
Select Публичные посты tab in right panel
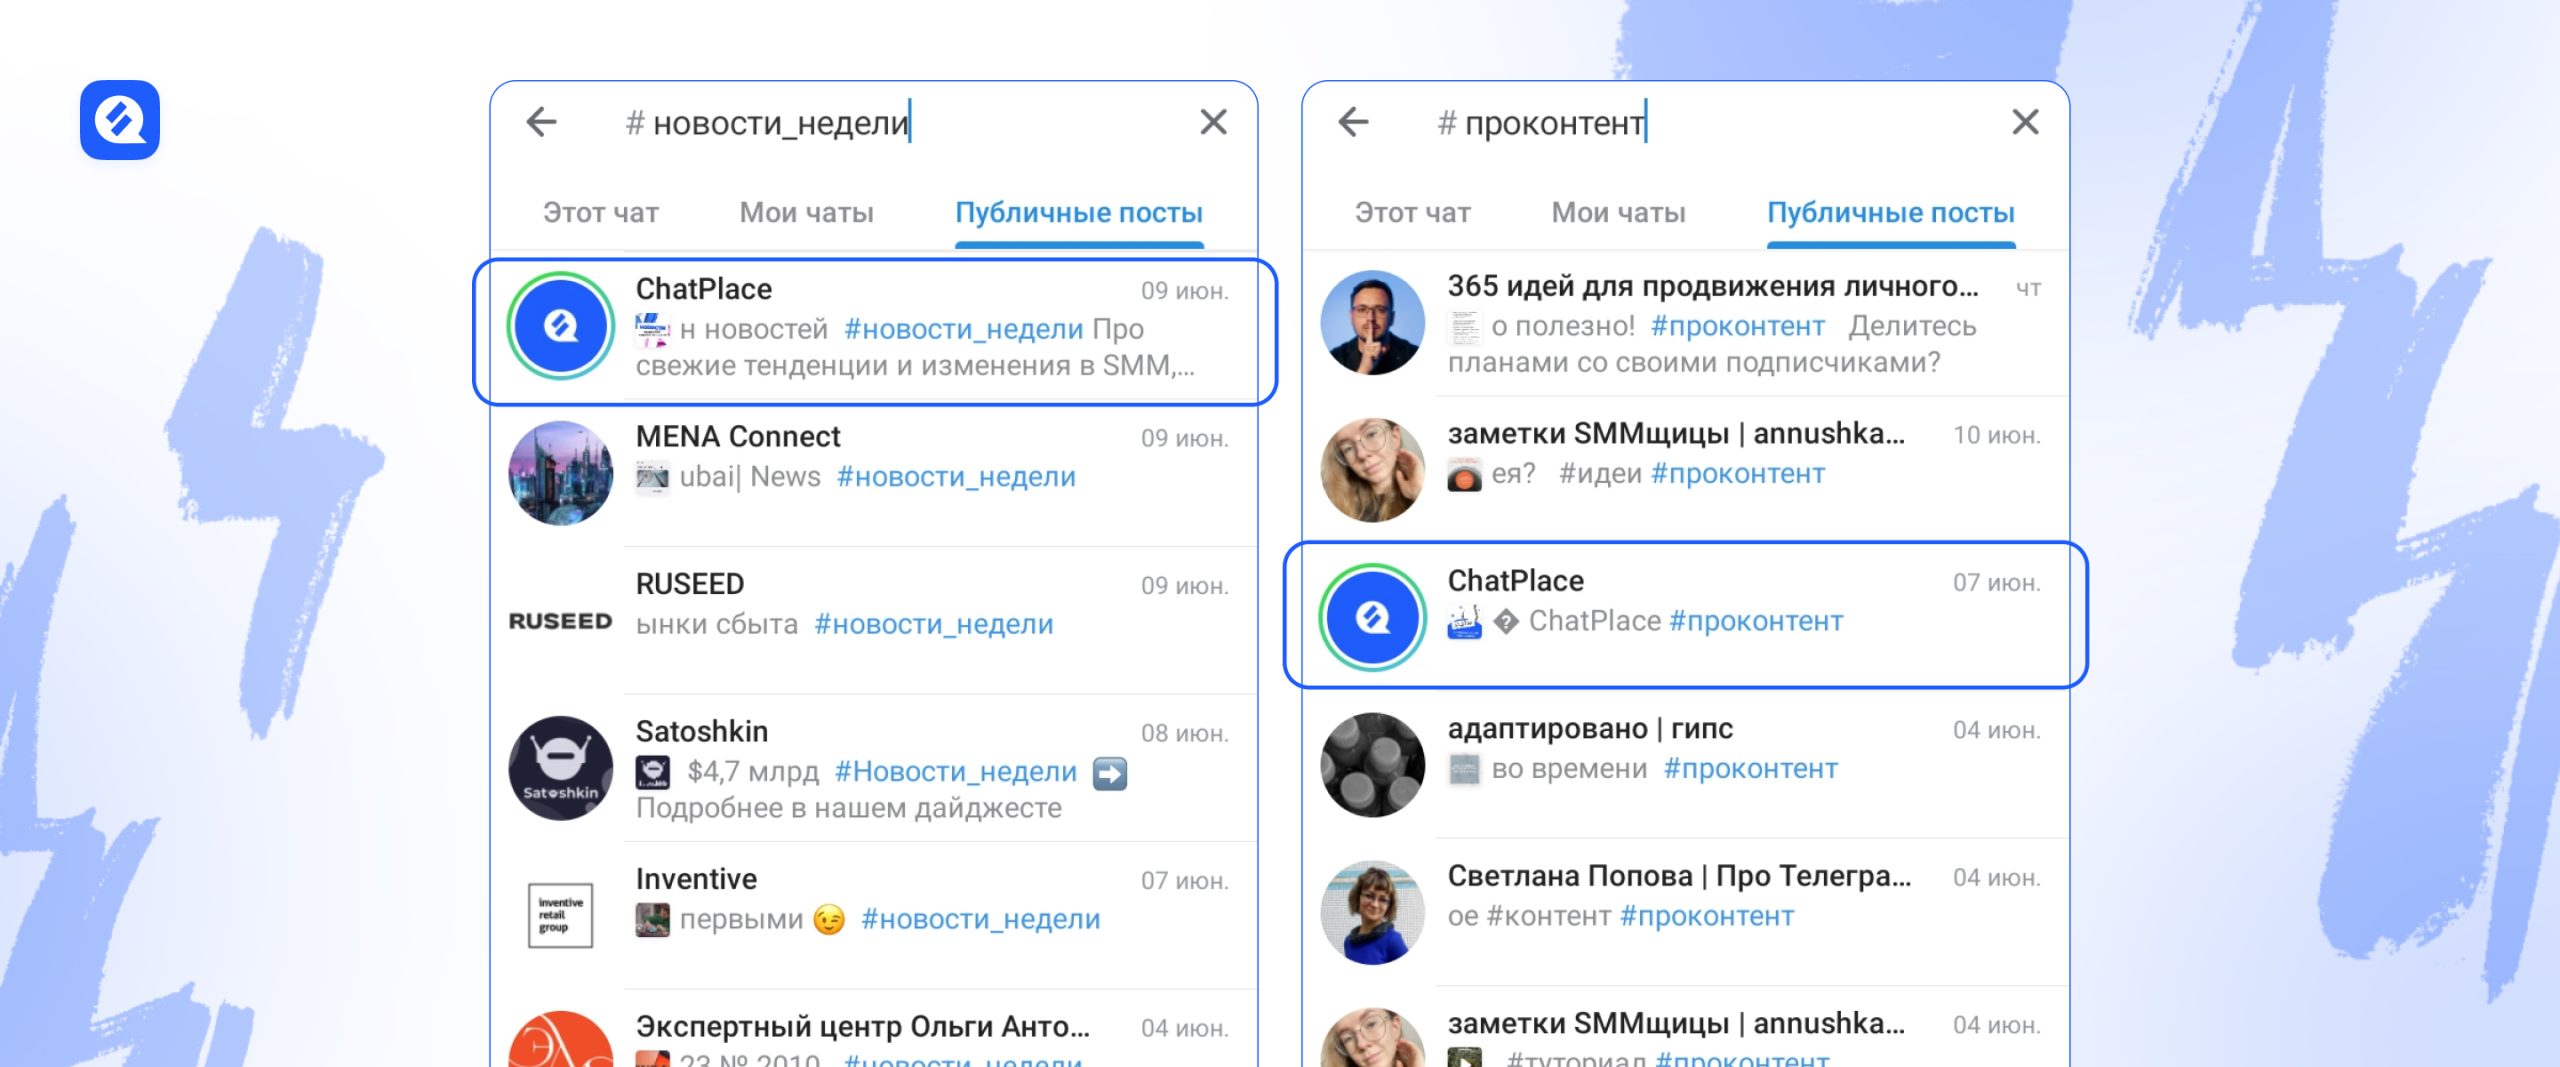click(1891, 213)
